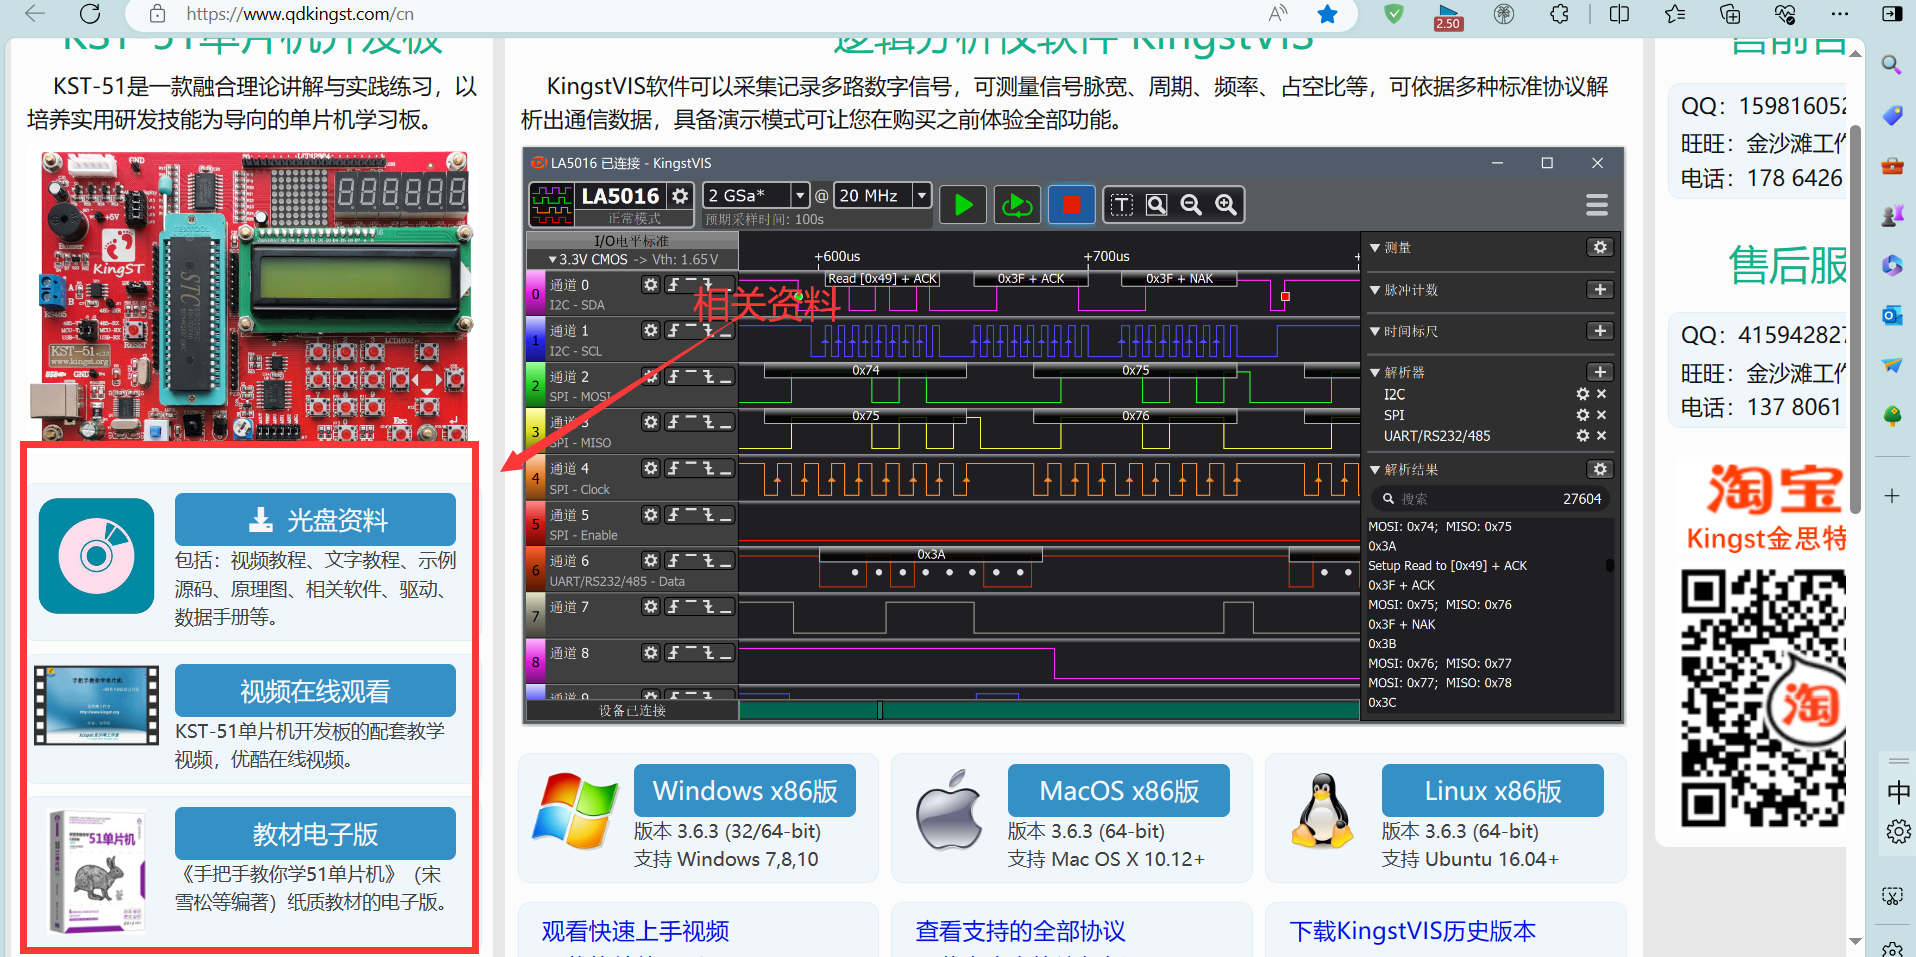Click the 搜索 field in 解析结果
The image size is (1916, 957).
[1490, 498]
